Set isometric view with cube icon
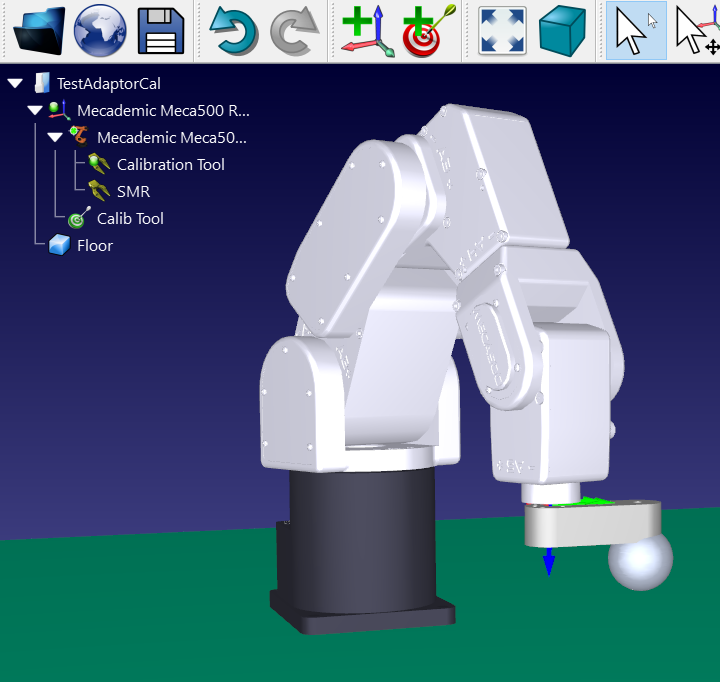The height and width of the screenshot is (682, 720). 563,31
